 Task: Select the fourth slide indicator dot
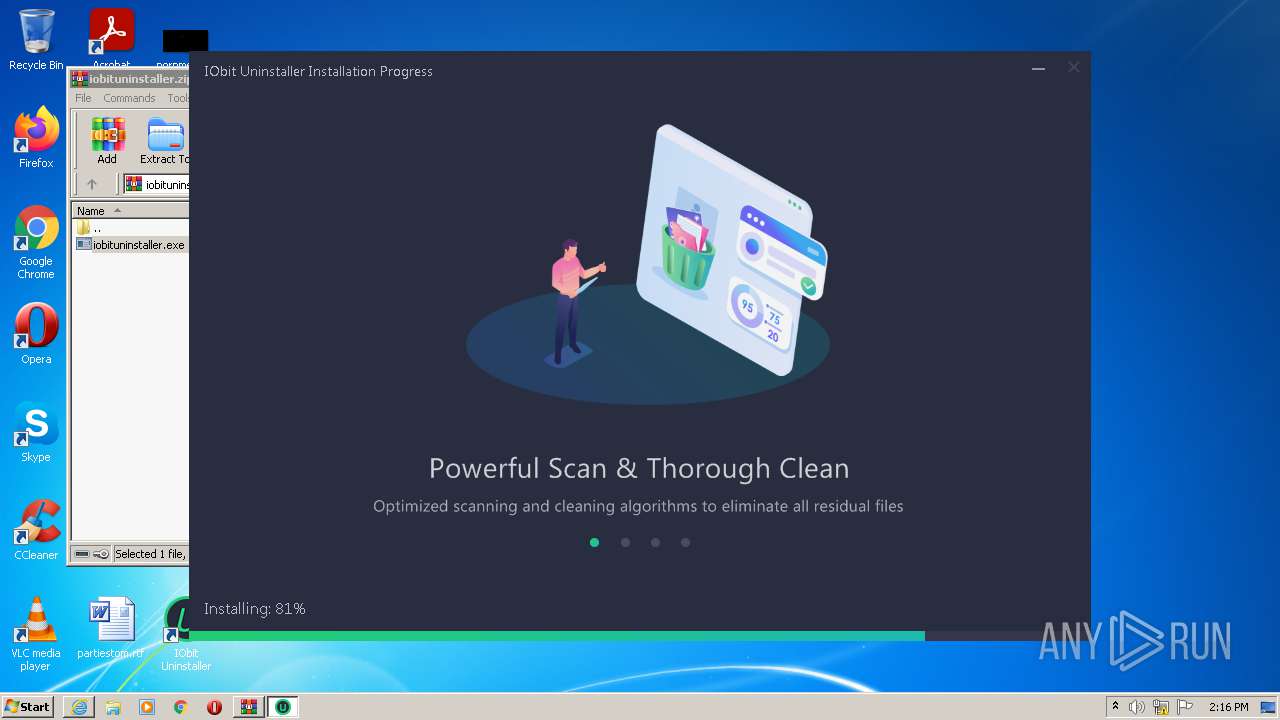685,542
